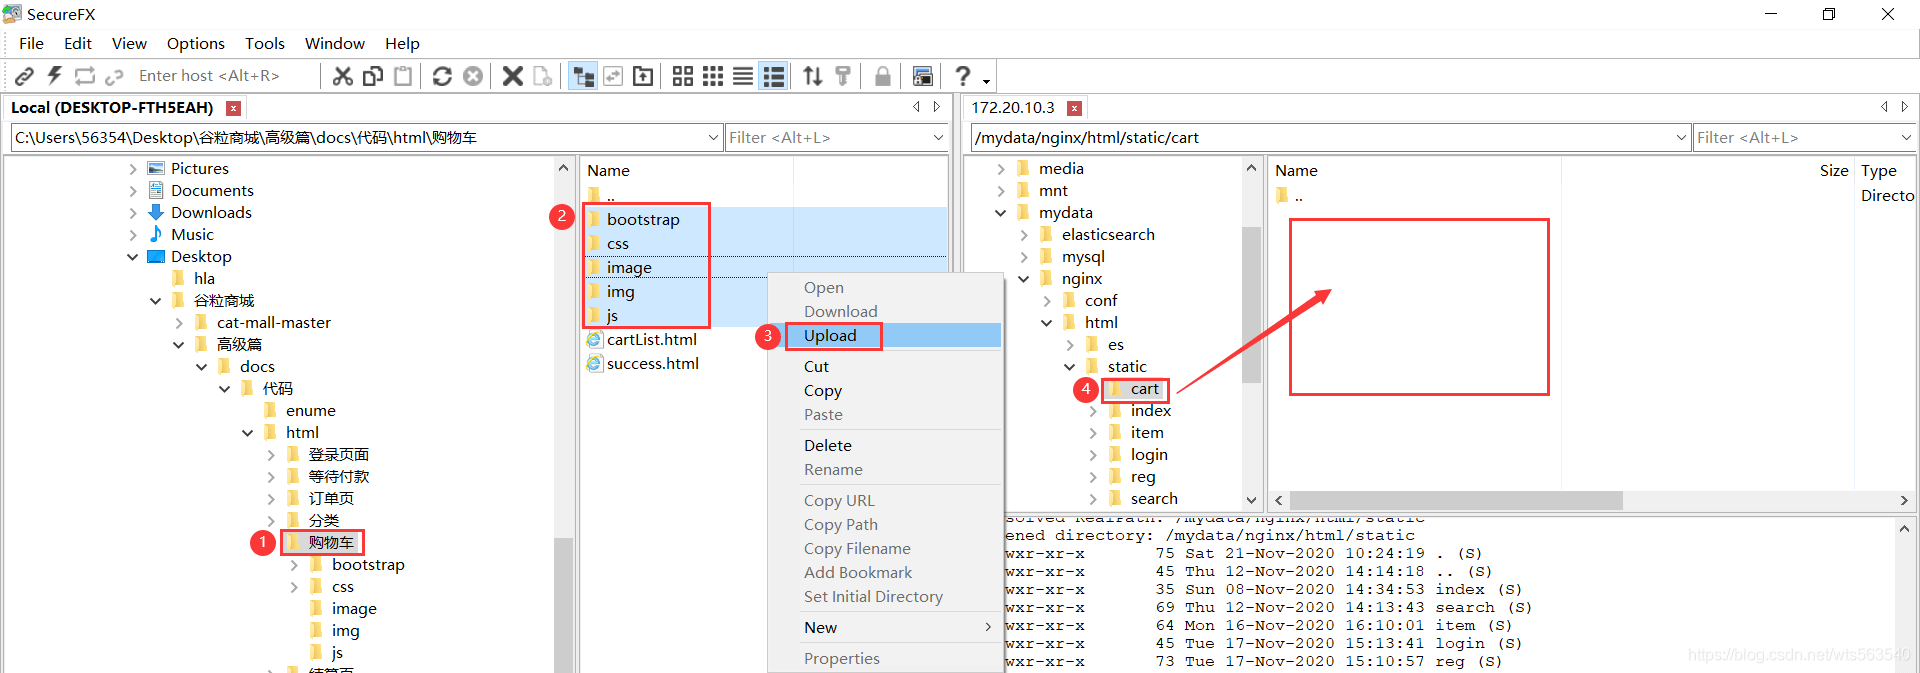Choose Cut in the context menu
Screen dimensions: 1920x673
(816, 367)
